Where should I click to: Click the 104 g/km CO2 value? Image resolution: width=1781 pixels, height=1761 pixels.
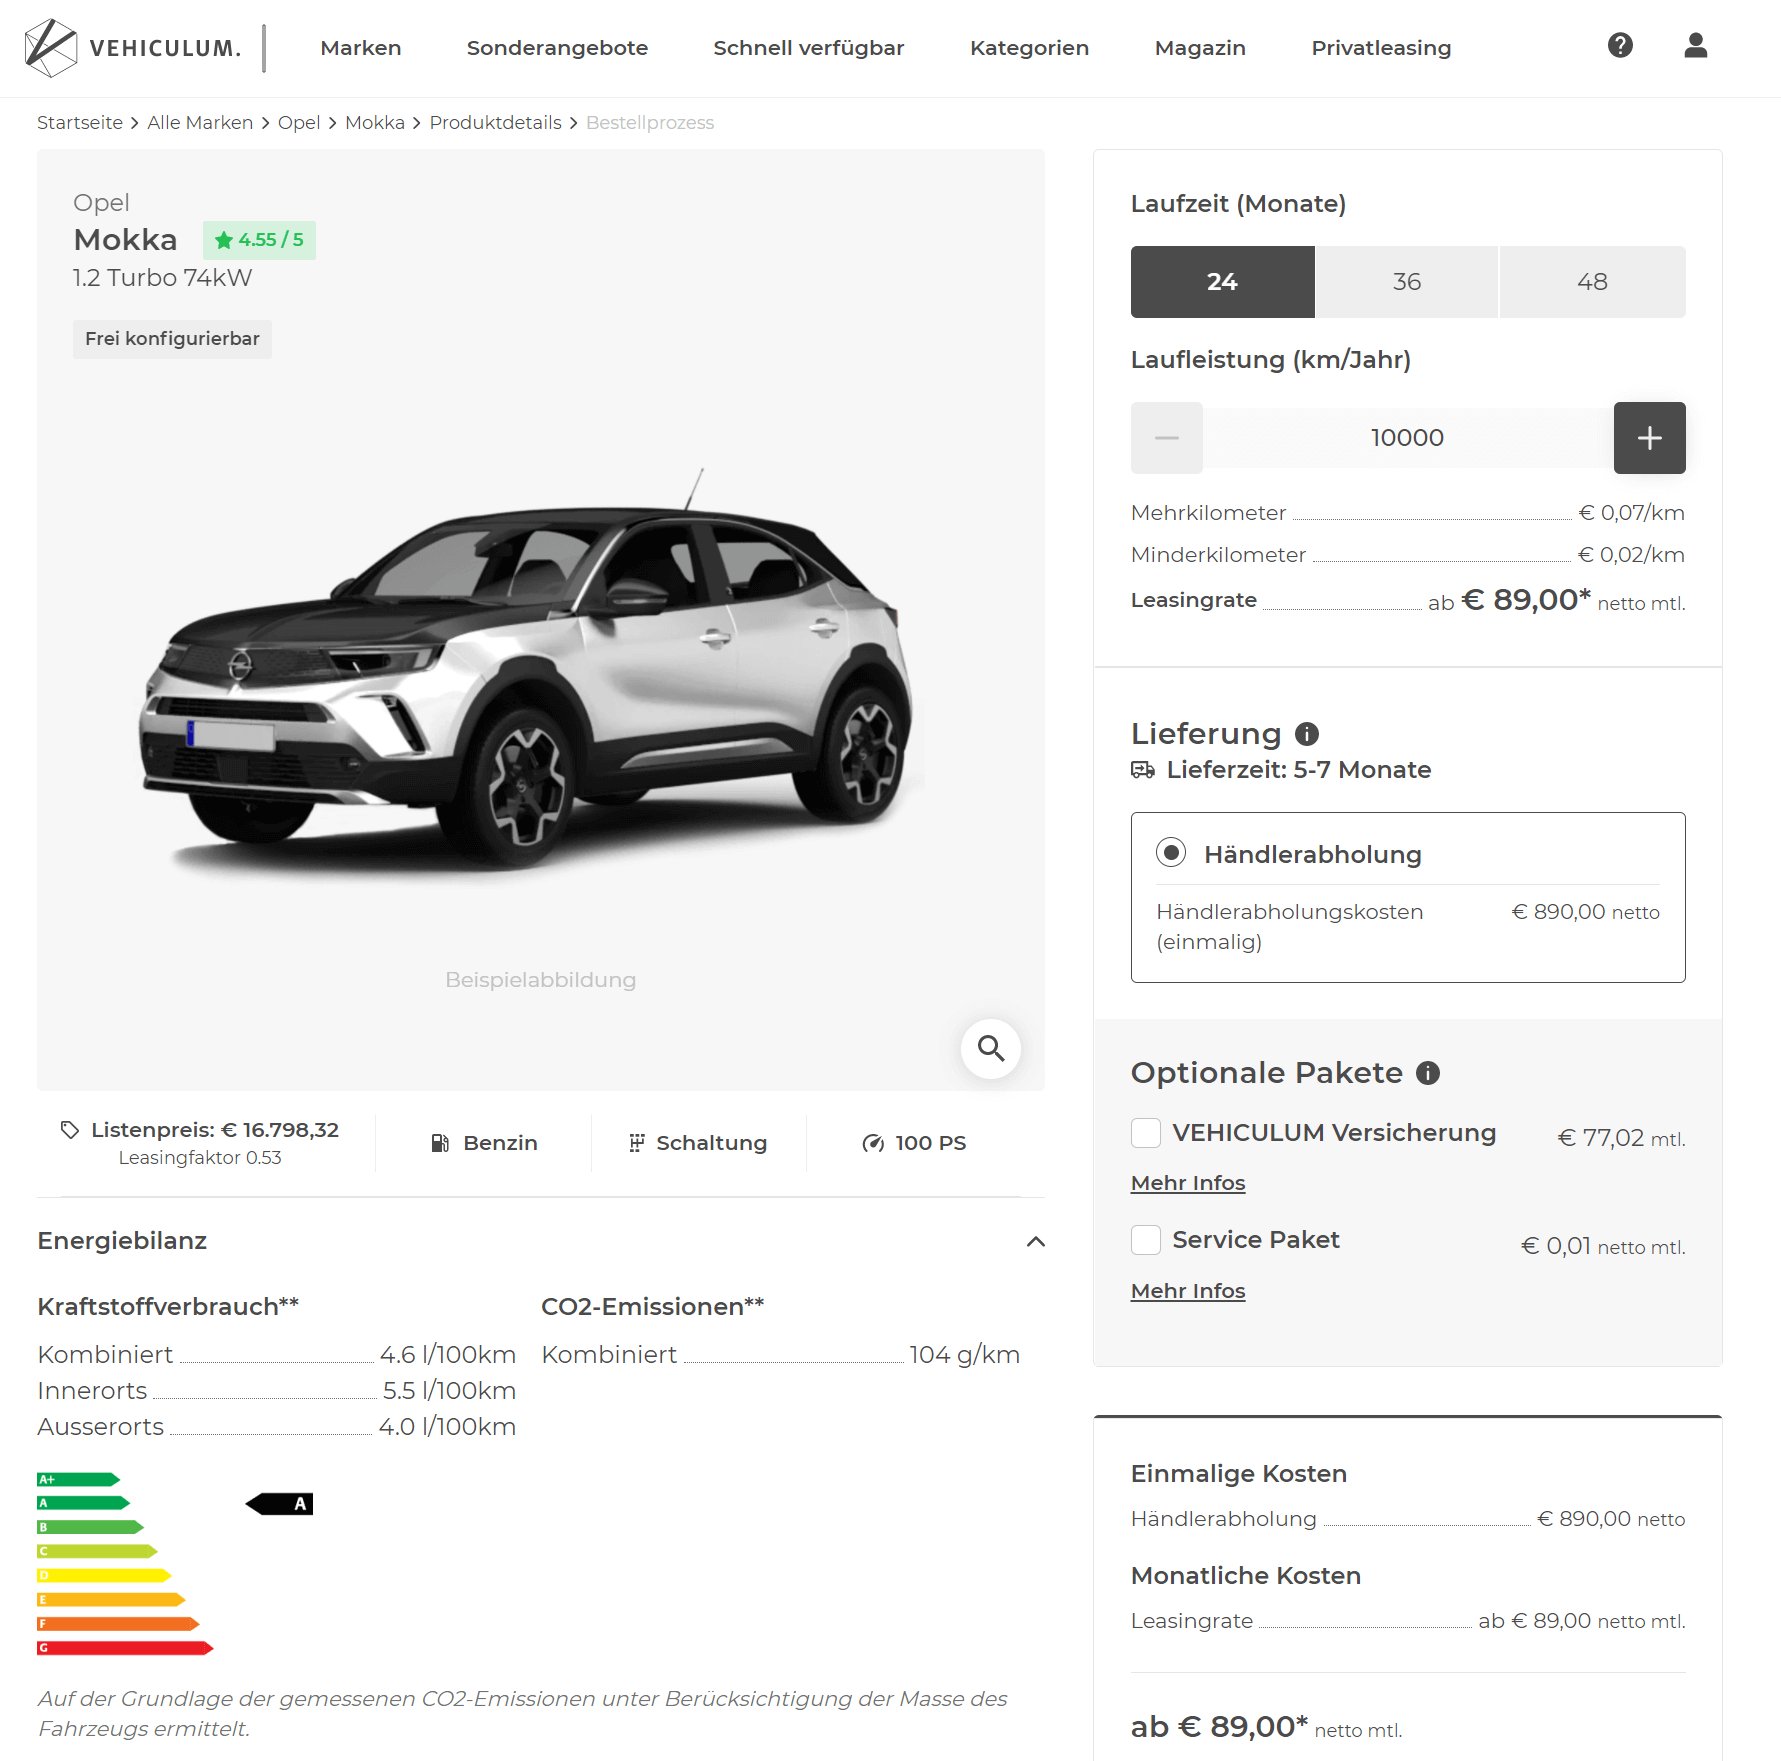tap(964, 1355)
